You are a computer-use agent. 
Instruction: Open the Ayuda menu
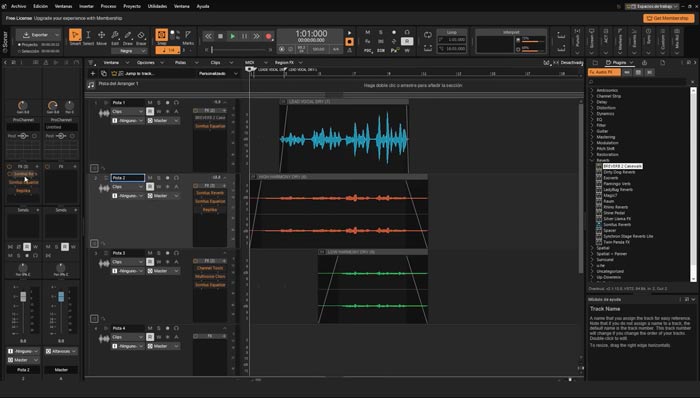pyautogui.click(x=203, y=6)
